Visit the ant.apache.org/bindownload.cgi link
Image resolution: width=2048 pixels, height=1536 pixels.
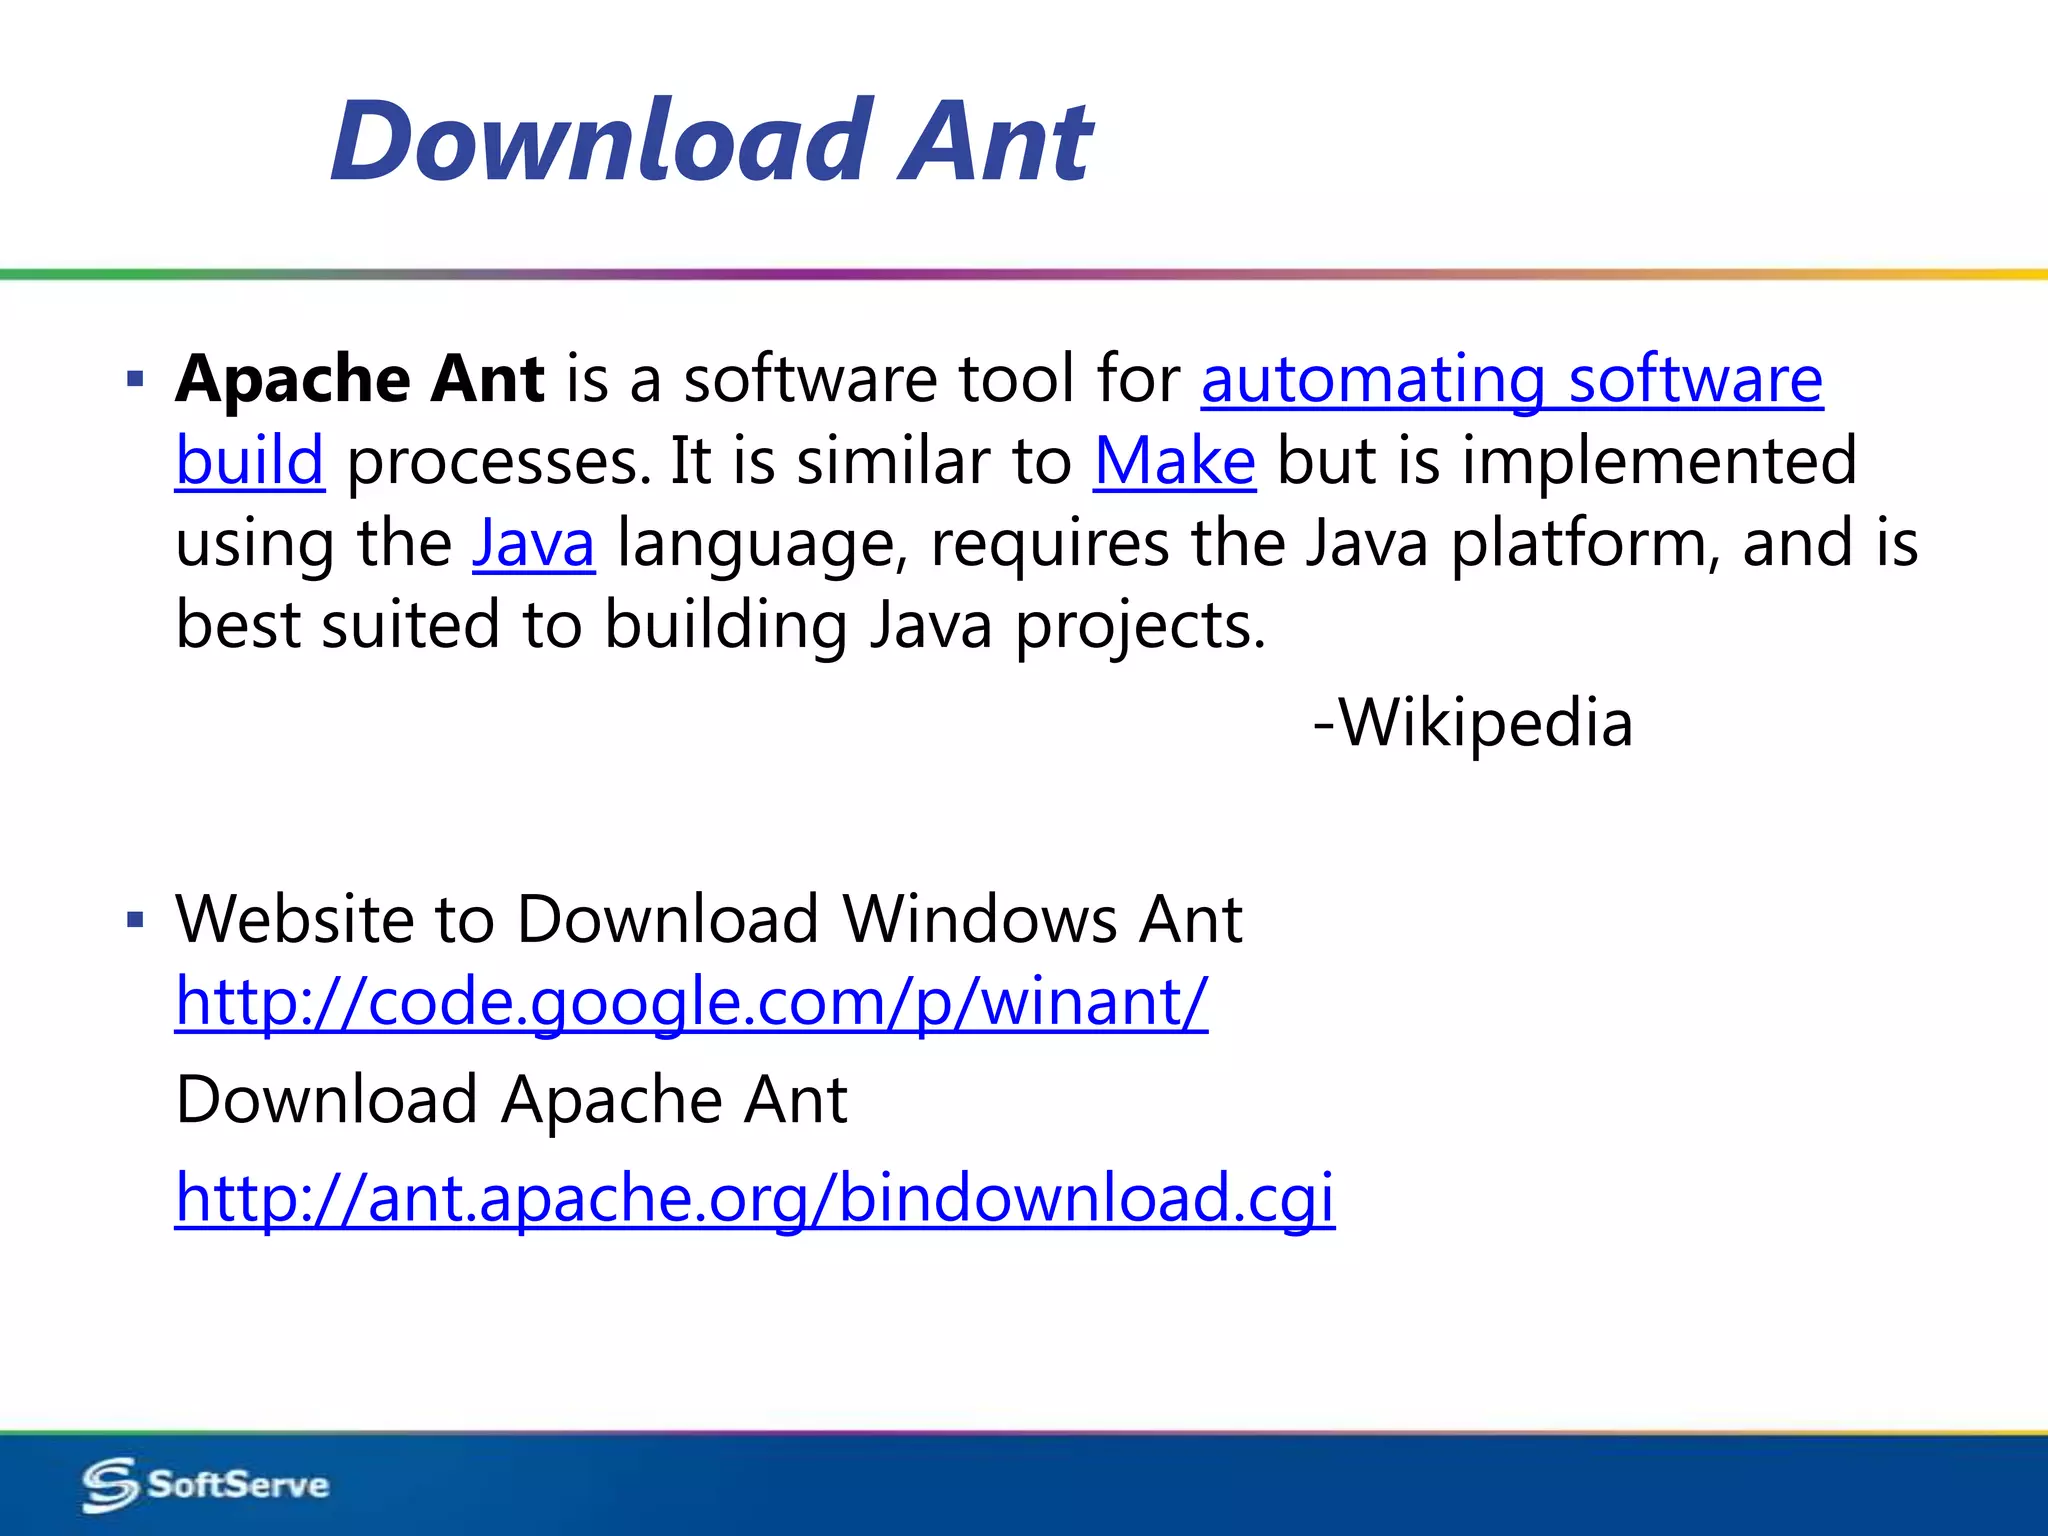point(755,1198)
